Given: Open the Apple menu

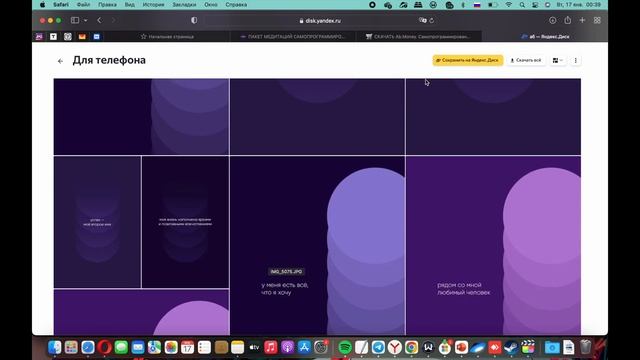Looking at the screenshot, I should tap(42, 4).
